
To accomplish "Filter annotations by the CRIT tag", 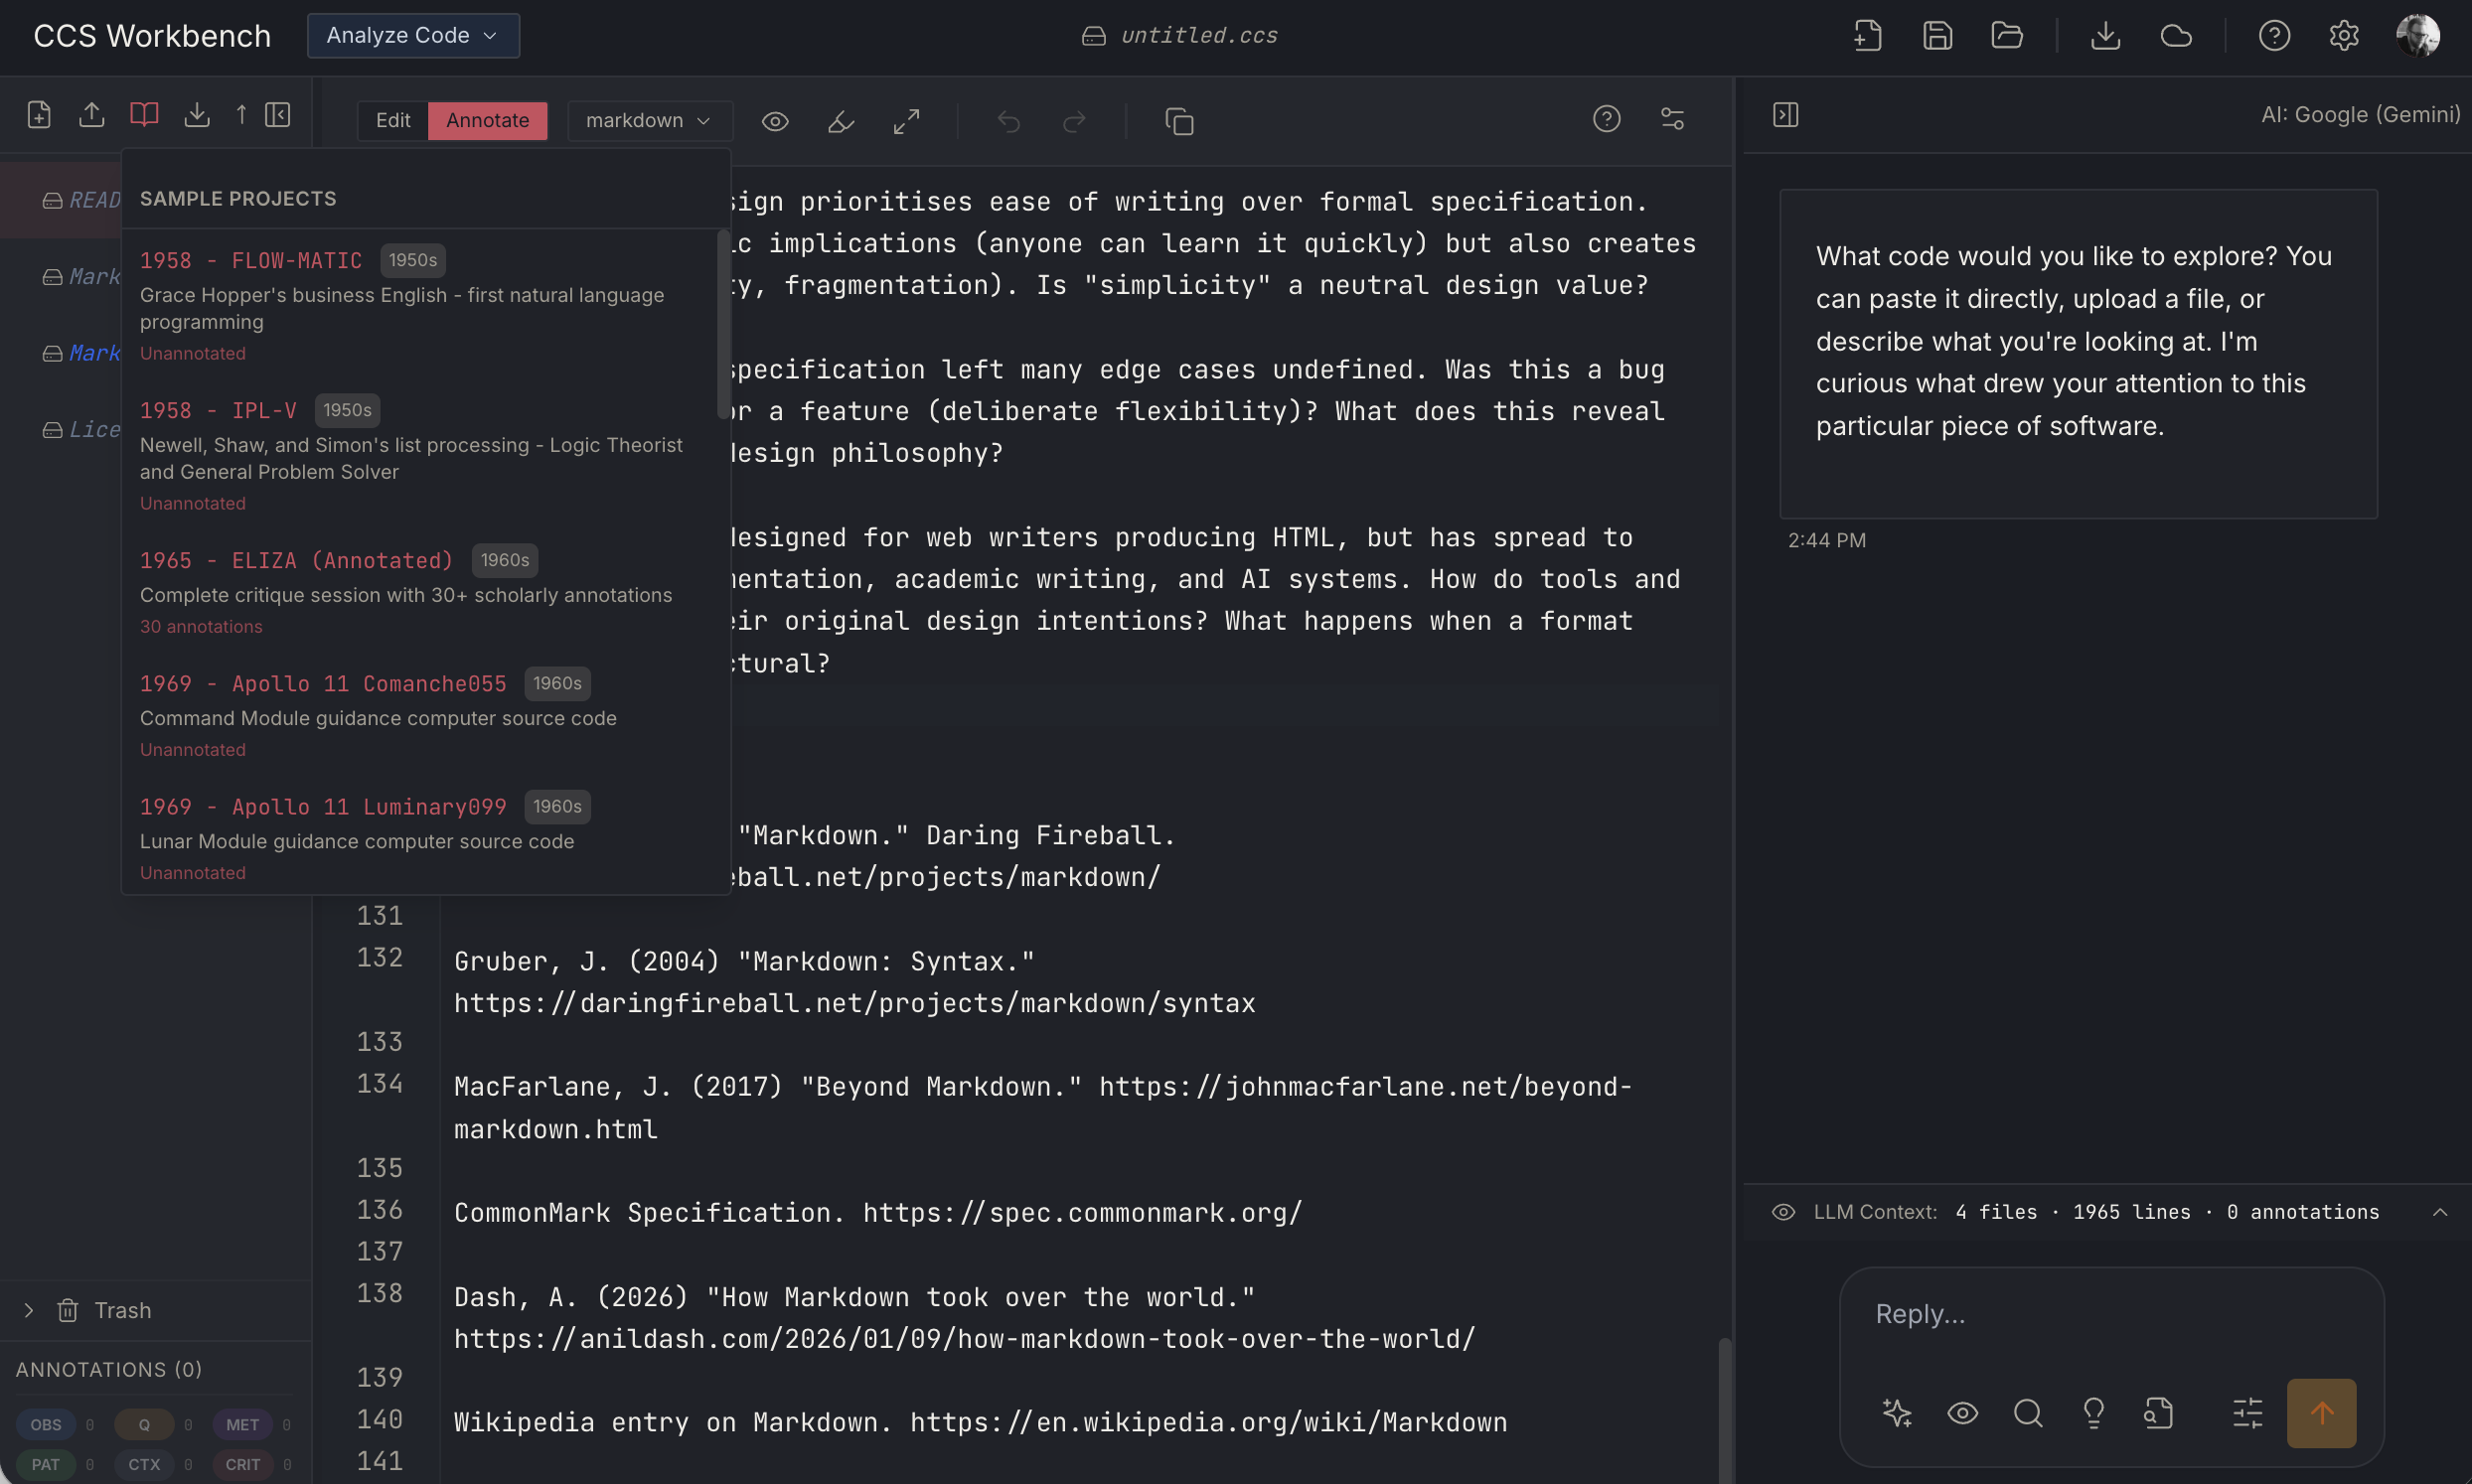I will (x=243, y=1464).
